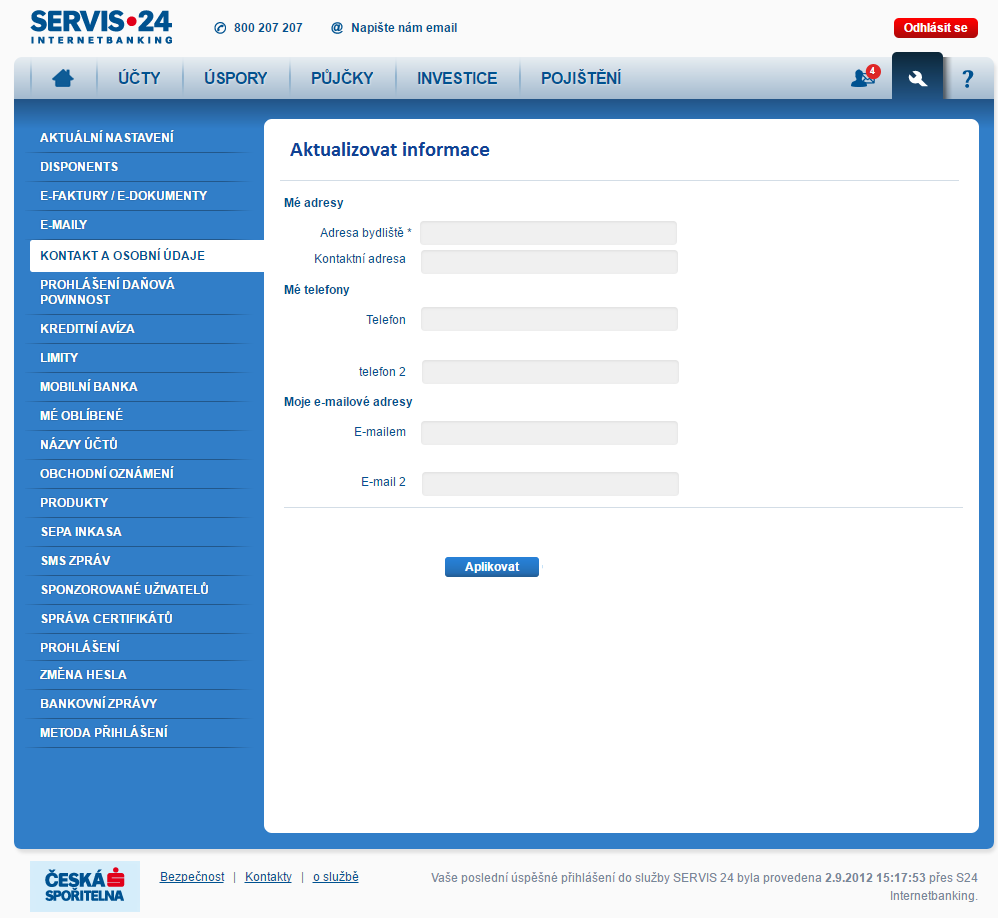
Task: Open MÉ OBLÍBENÉ sidebar item
Action: (x=81, y=416)
